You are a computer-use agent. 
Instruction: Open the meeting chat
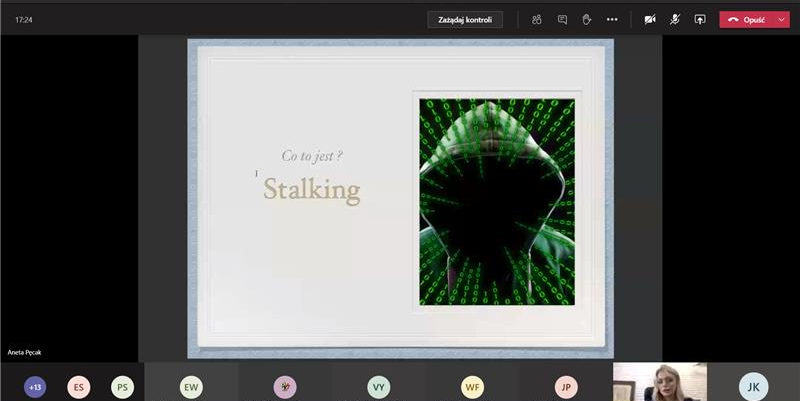click(562, 20)
